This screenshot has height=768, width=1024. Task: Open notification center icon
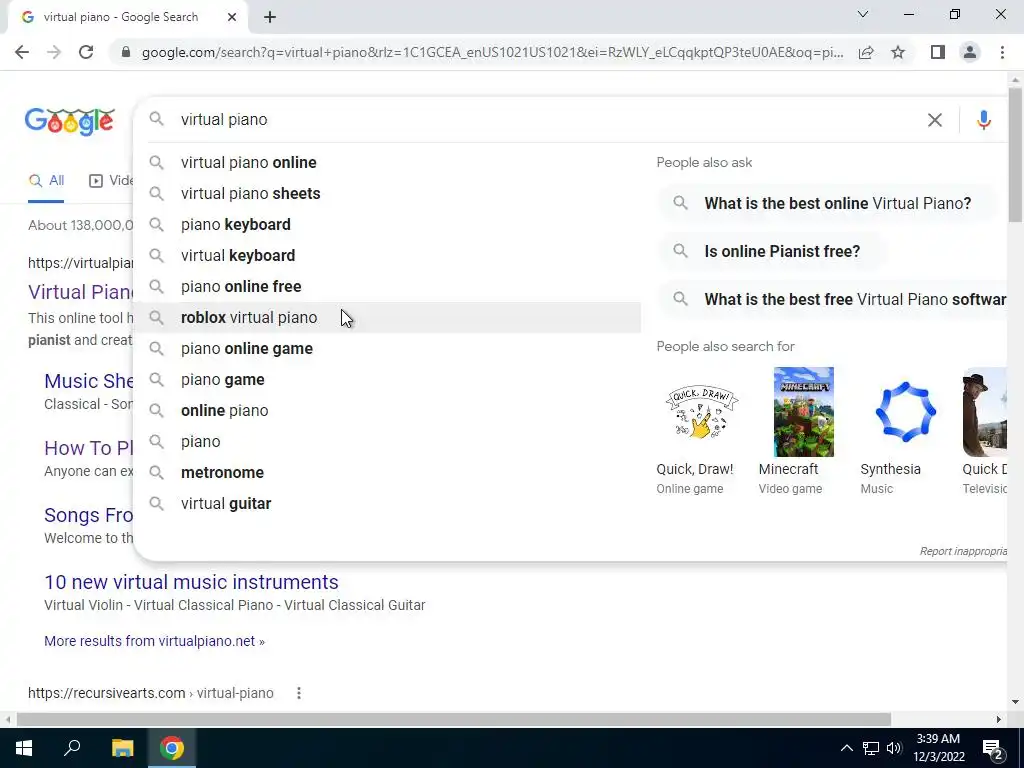993,749
